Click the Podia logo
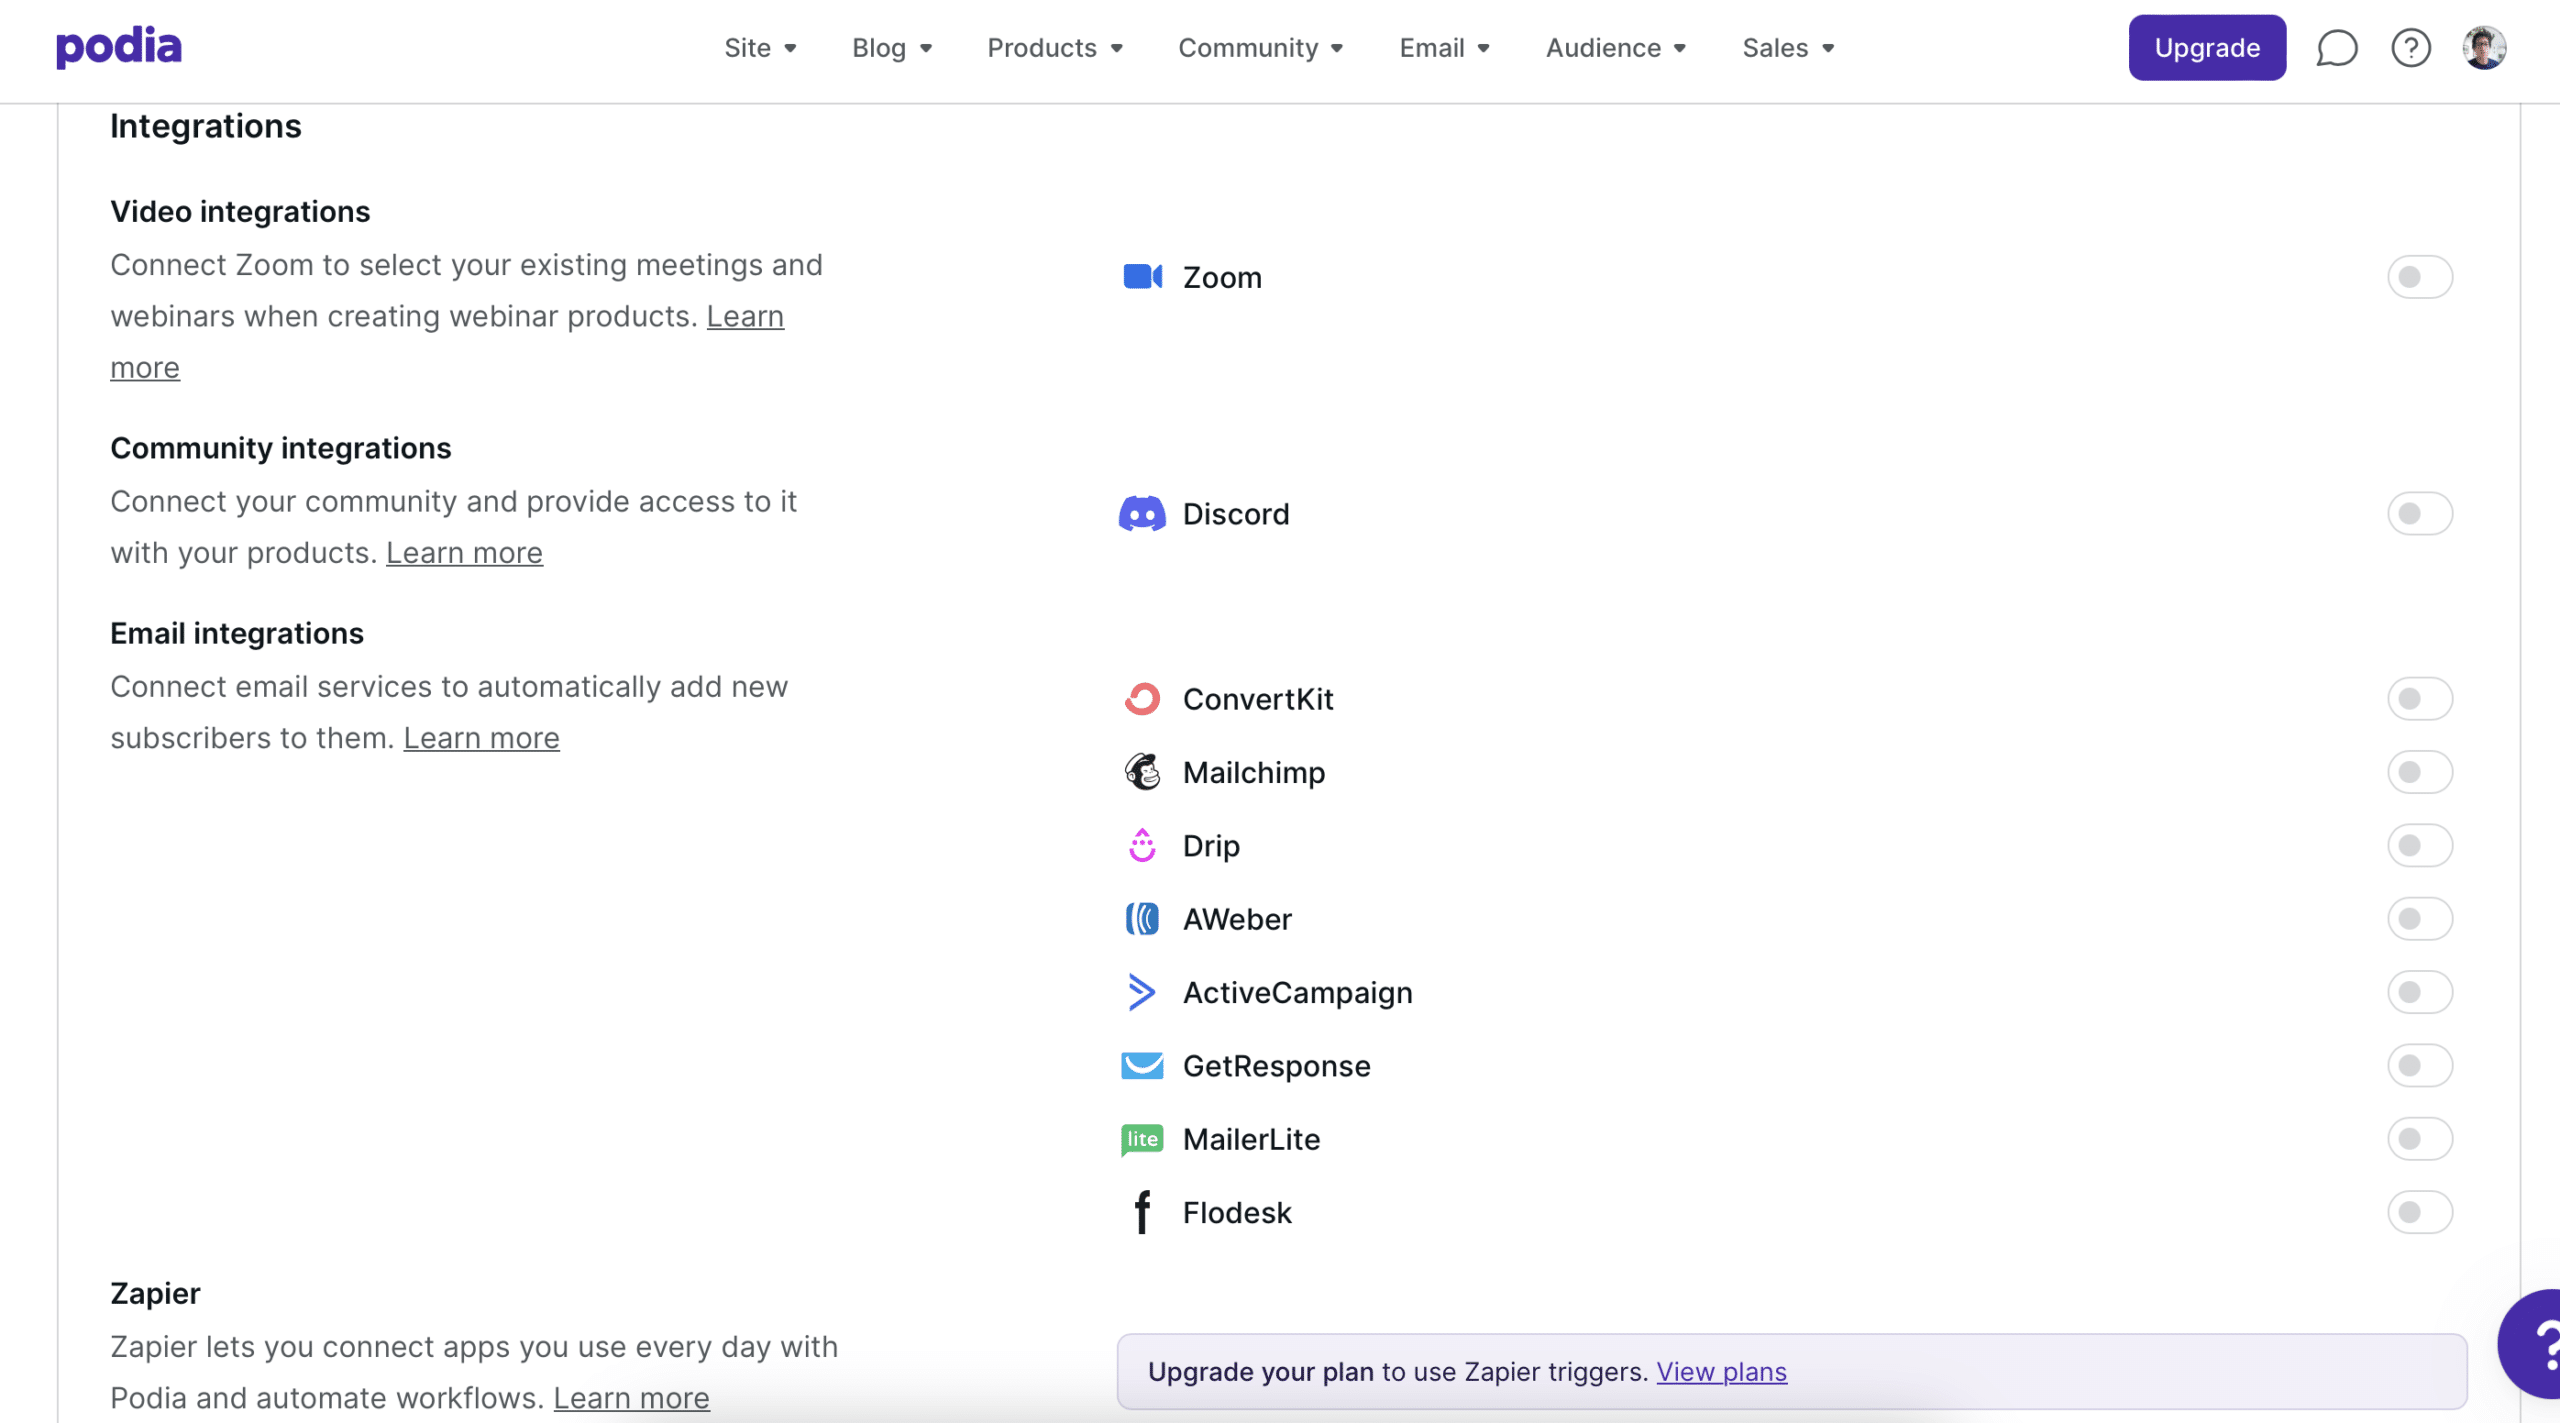2560x1423 pixels. click(119, 47)
